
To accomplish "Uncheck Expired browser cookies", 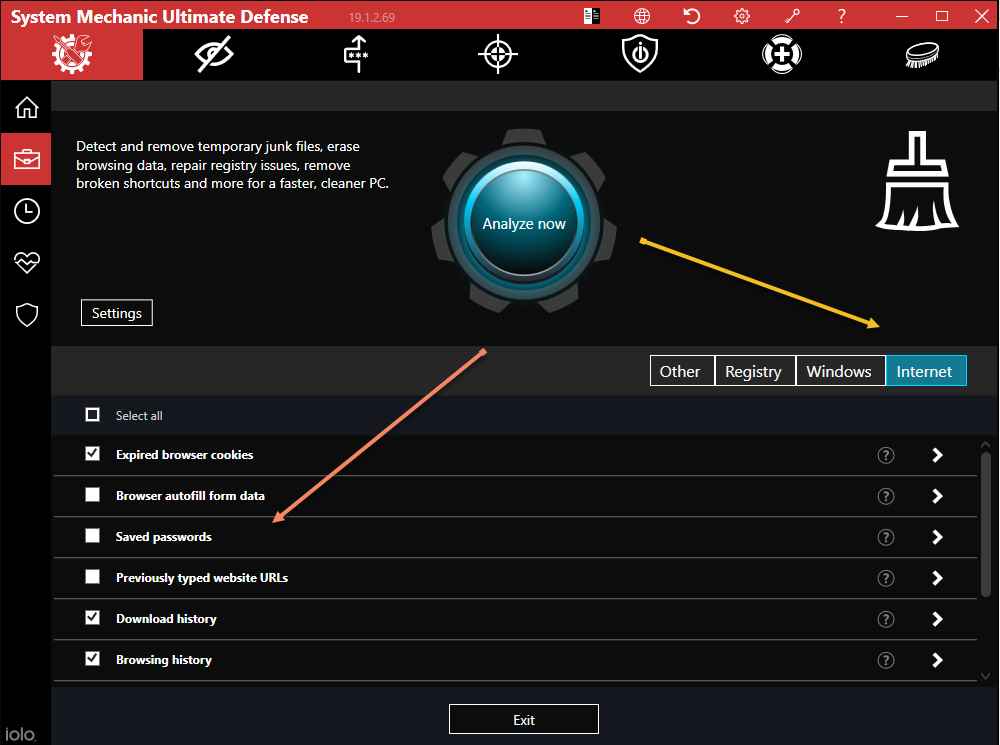I will tap(93, 454).
